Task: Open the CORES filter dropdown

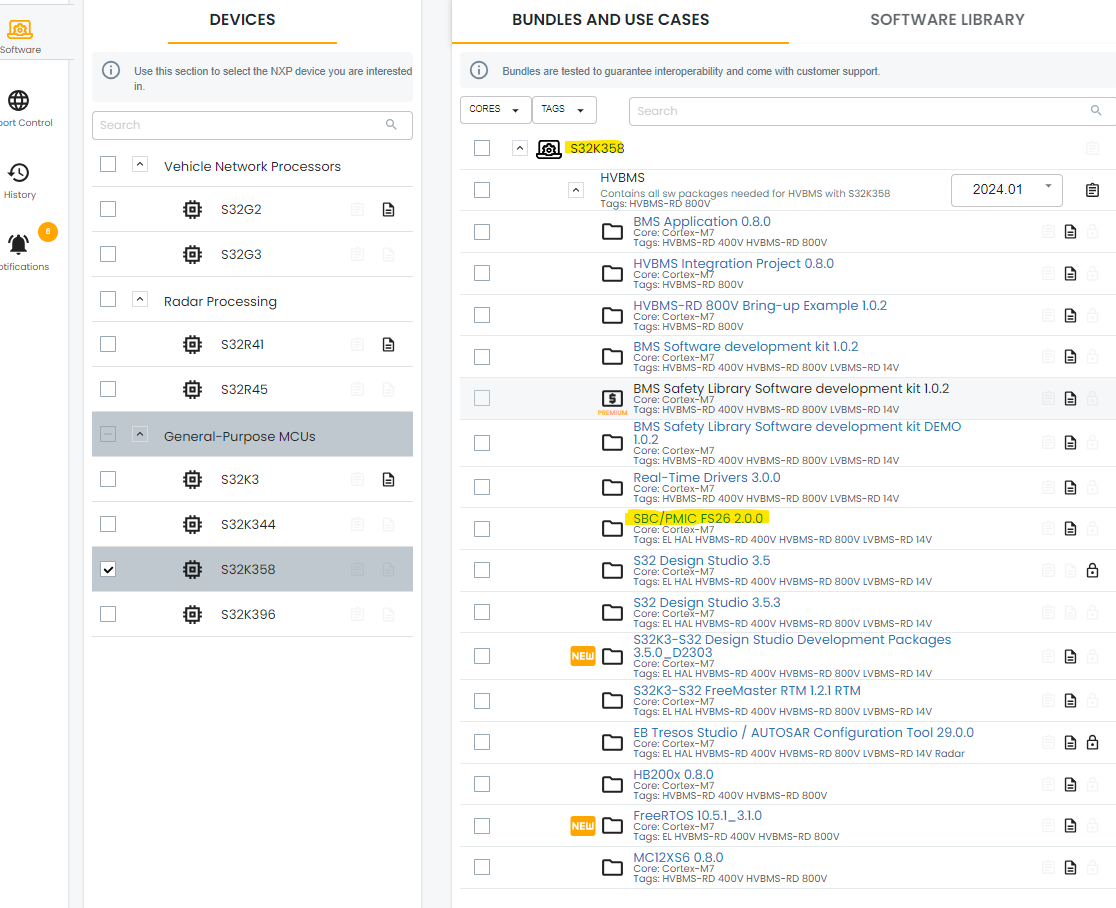Action: pyautogui.click(x=495, y=109)
